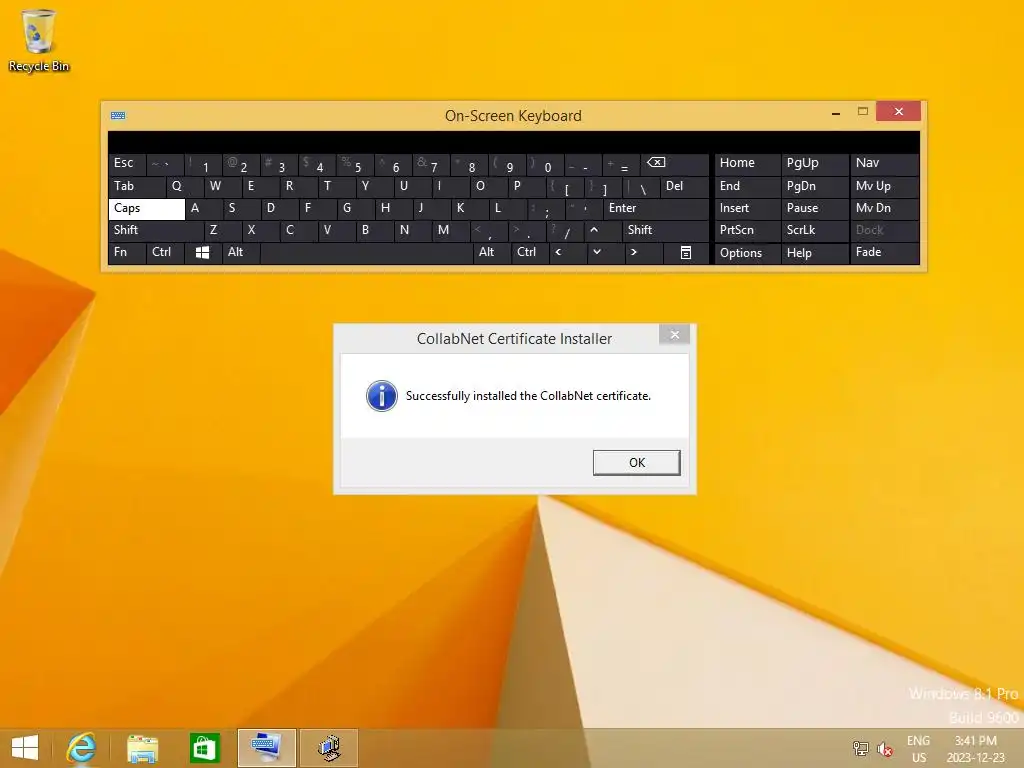Tap the Windows logo key on the keyboard
1024x768 pixels.
(x=202, y=252)
